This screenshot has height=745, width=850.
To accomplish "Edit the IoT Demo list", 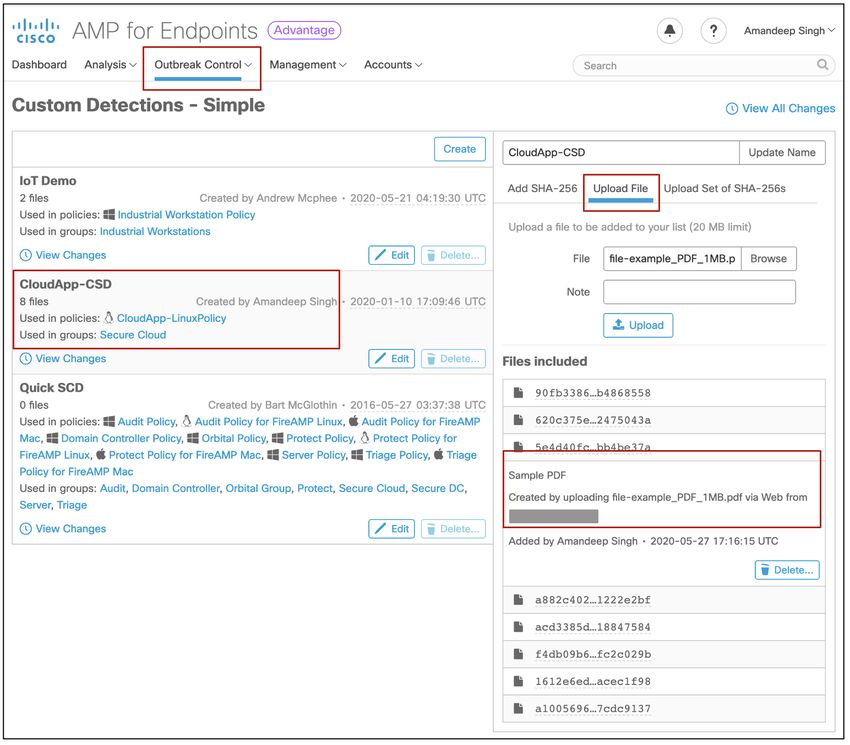I will (391, 255).
